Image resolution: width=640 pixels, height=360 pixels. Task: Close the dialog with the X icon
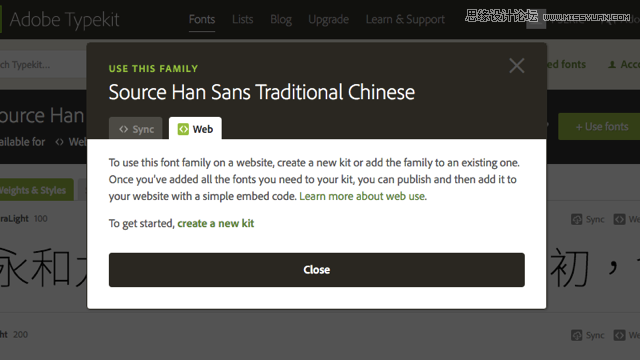(517, 65)
